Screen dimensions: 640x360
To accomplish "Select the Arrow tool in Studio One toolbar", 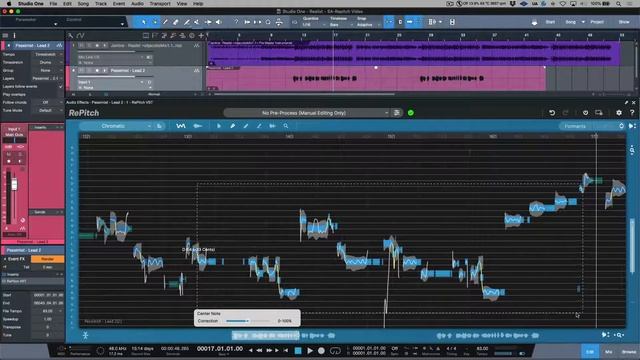I will click(x=143, y=22).
